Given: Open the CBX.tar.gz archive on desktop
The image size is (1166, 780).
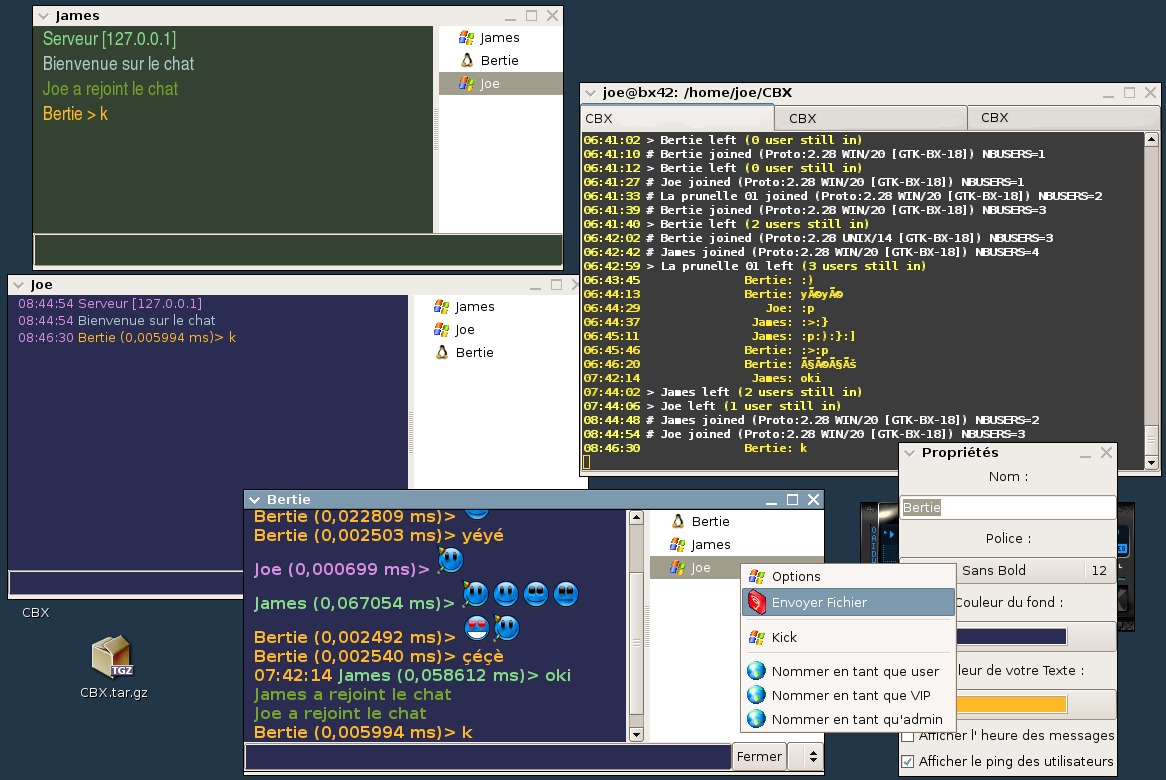Looking at the screenshot, I should (x=112, y=658).
